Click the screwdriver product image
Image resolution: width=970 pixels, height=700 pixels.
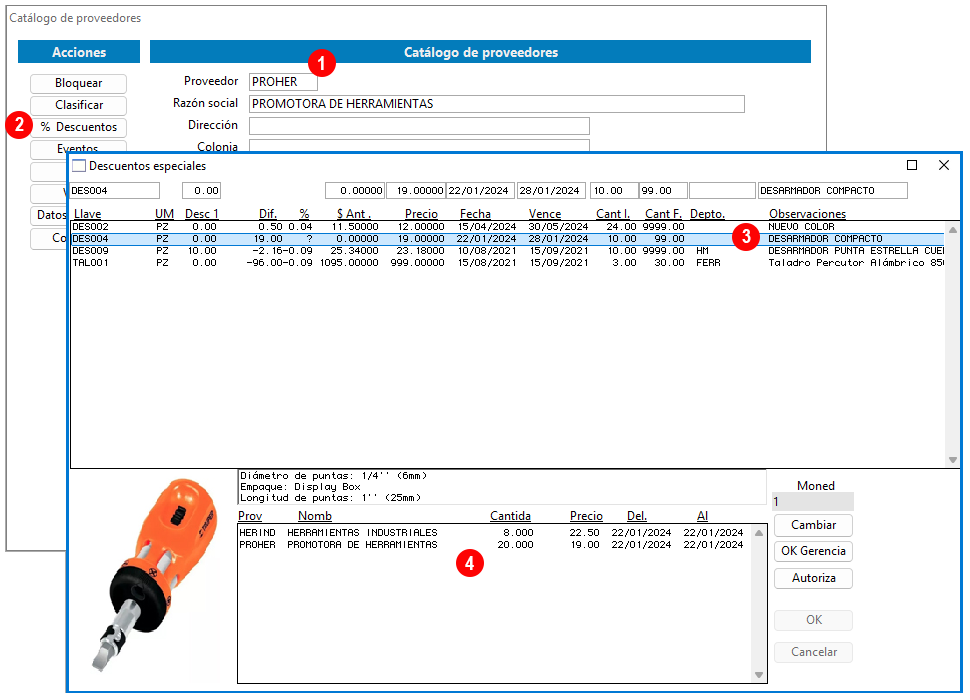(x=155, y=575)
